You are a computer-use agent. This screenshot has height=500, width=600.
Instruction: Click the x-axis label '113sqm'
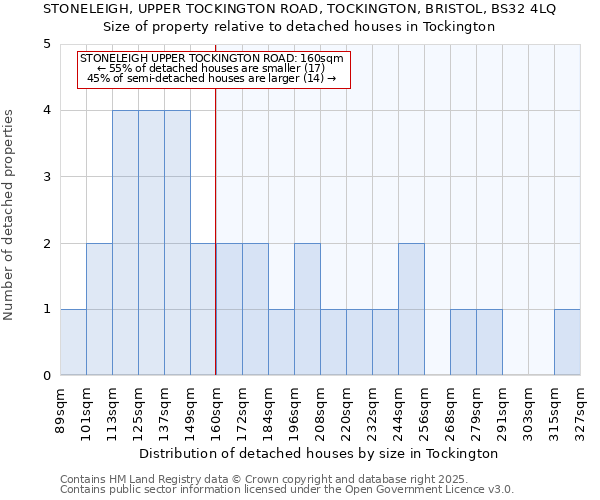pyautogui.click(x=112, y=414)
